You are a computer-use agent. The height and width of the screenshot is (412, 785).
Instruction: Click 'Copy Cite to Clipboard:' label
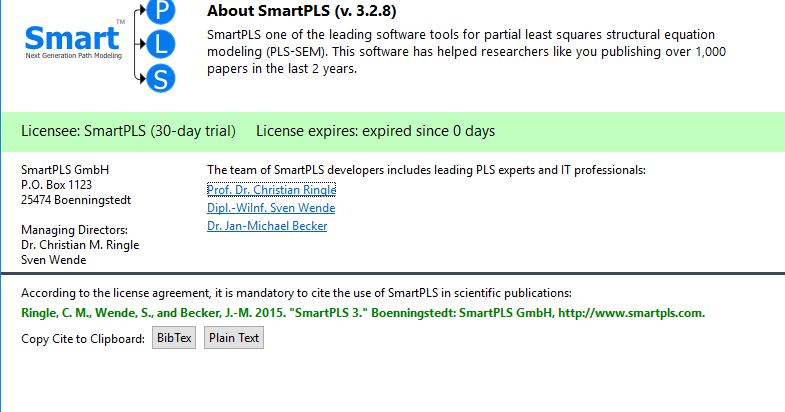tap(83, 339)
